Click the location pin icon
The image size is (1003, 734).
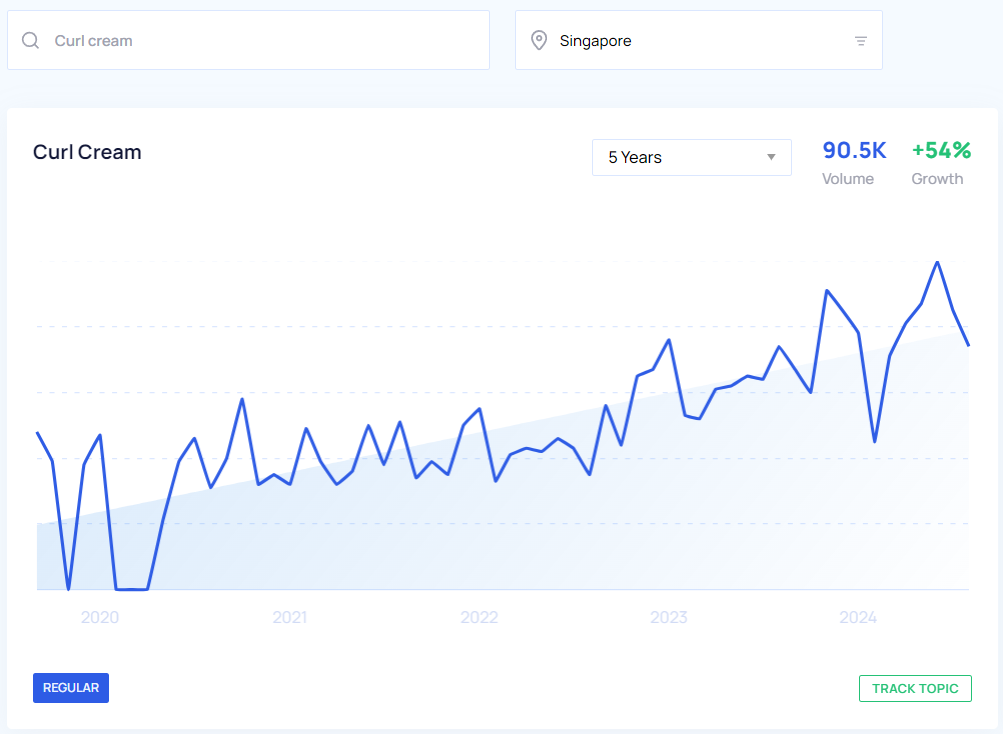pos(539,41)
